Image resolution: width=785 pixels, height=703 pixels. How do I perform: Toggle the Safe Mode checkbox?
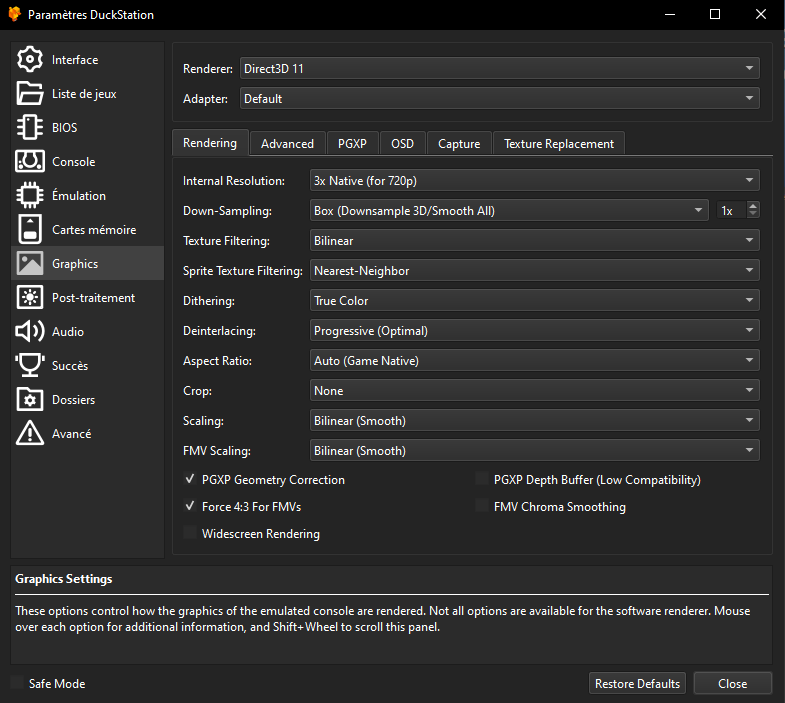17,683
